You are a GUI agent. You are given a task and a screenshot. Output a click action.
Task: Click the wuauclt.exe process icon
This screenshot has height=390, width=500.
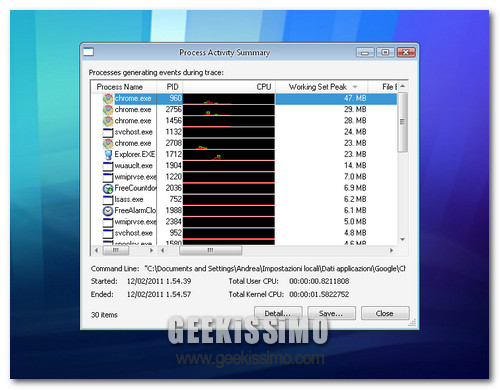pyautogui.click(x=108, y=166)
